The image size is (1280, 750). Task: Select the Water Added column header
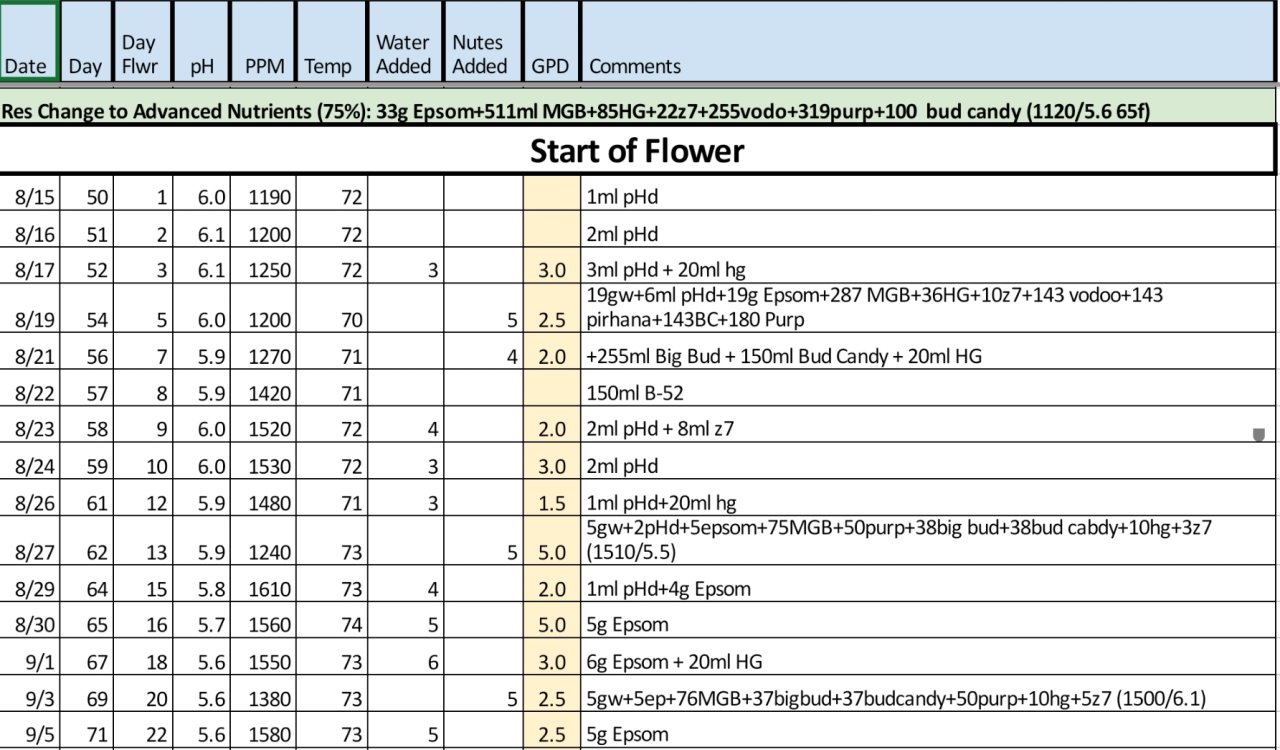(405, 42)
